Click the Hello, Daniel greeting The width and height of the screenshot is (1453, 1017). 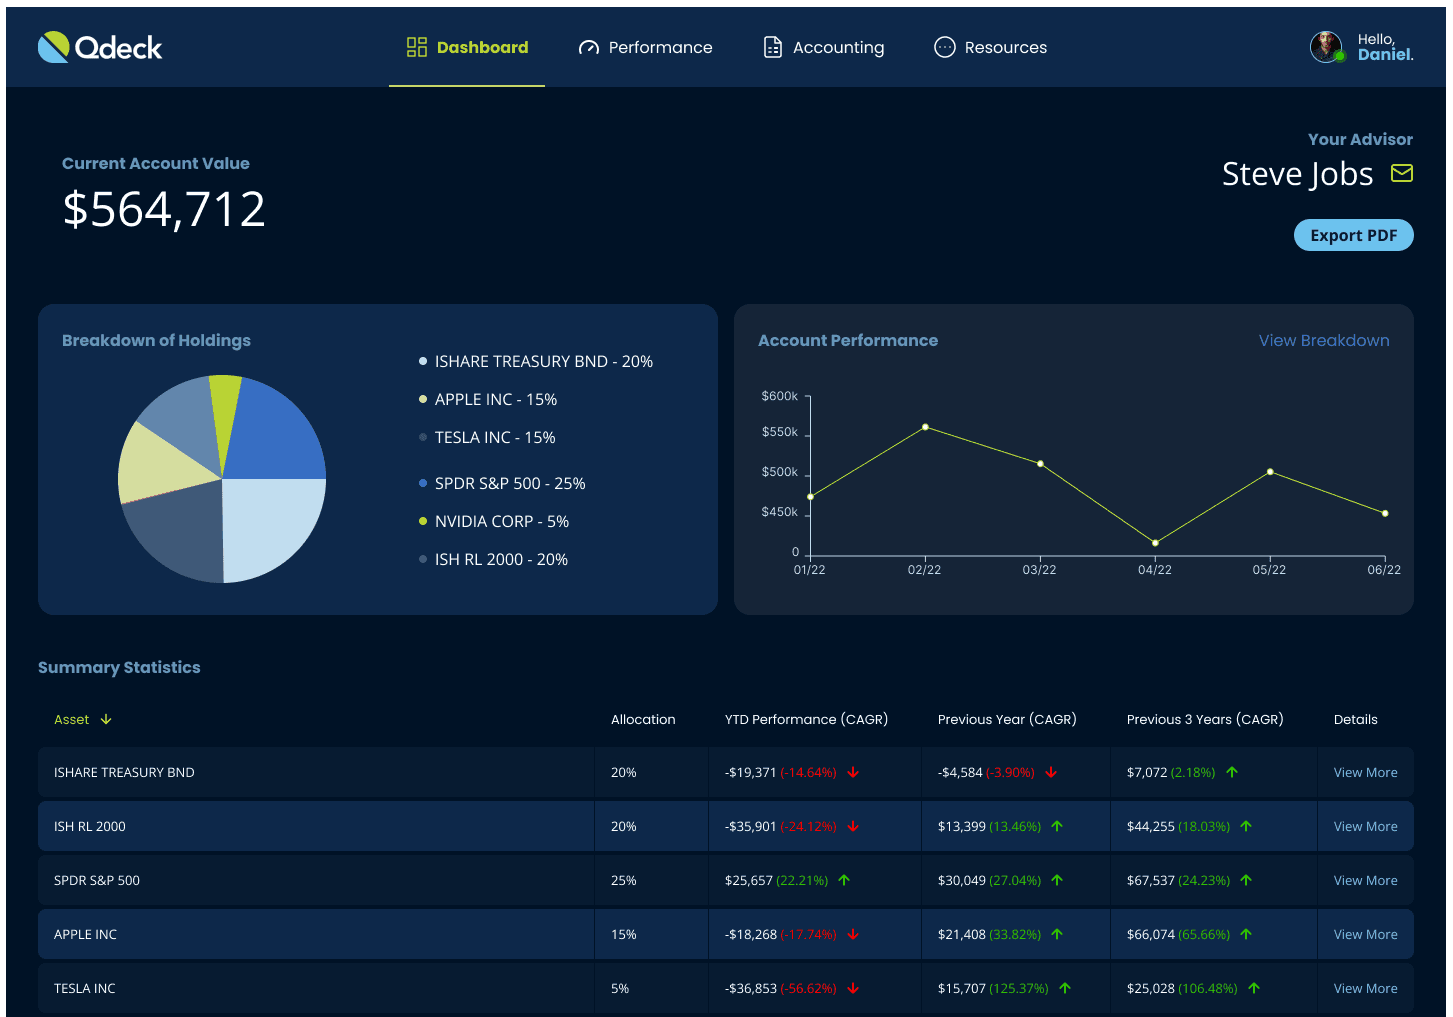pos(1385,47)
